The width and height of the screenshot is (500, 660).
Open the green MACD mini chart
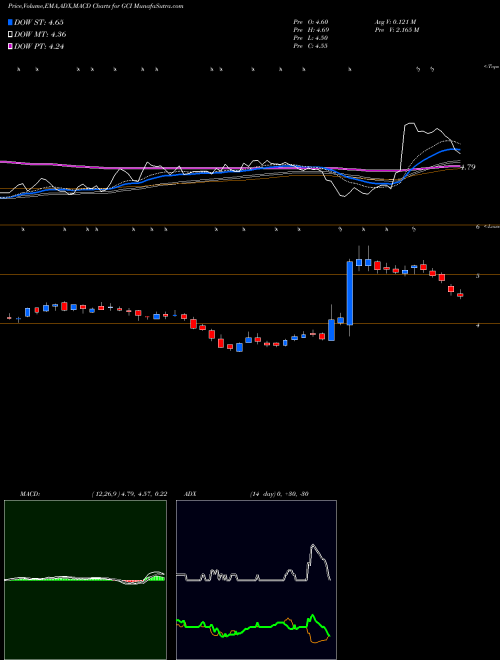click(85, 580)
